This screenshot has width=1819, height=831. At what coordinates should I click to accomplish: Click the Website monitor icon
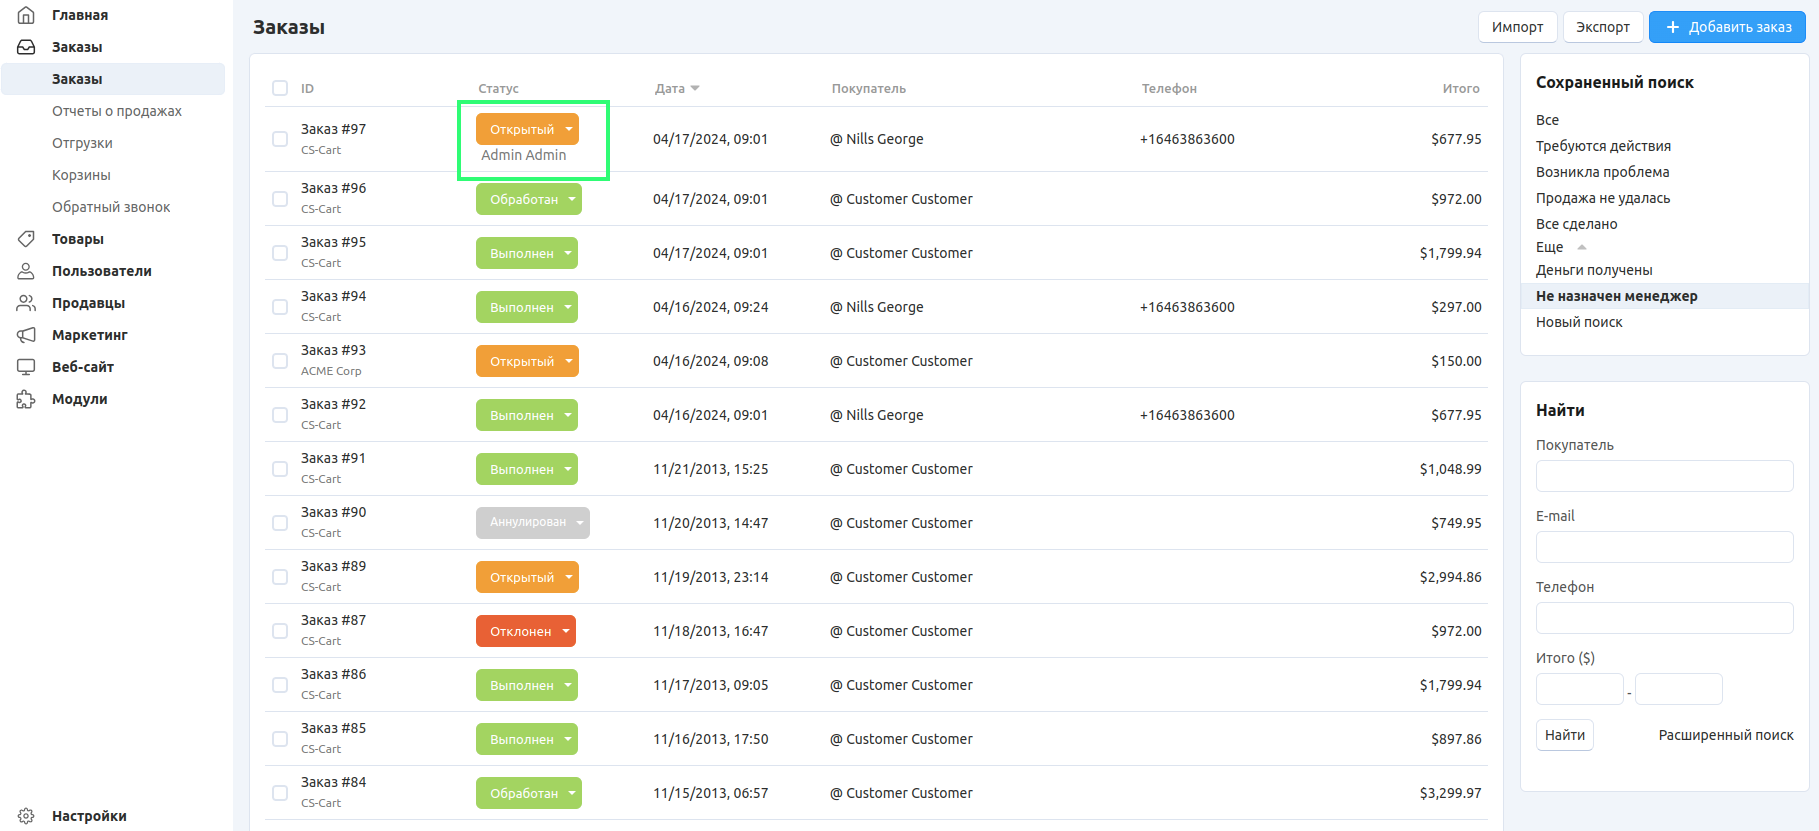point(27,367)
